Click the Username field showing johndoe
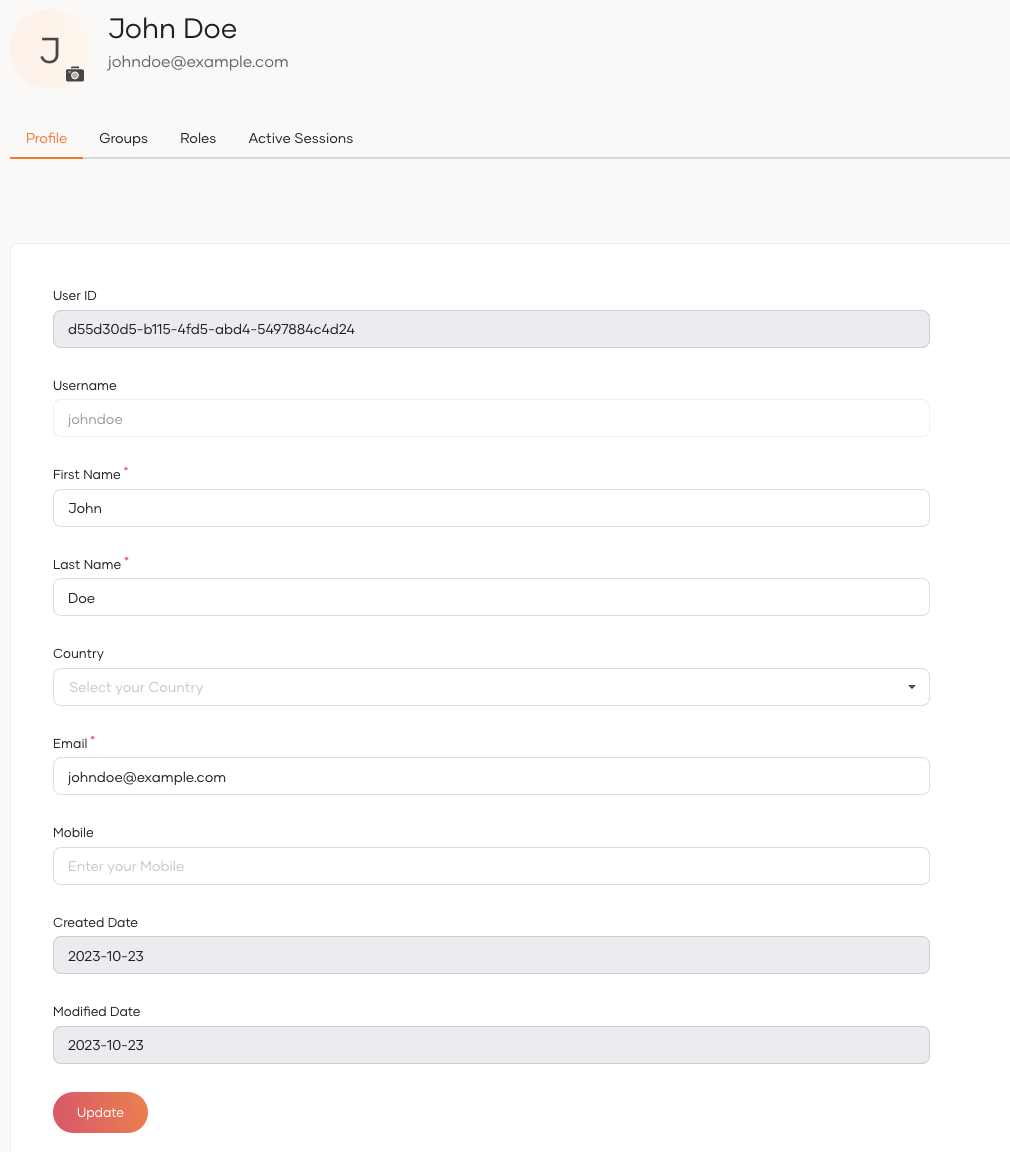The width and height of the screenshot is (1010, 1152). 491,419
